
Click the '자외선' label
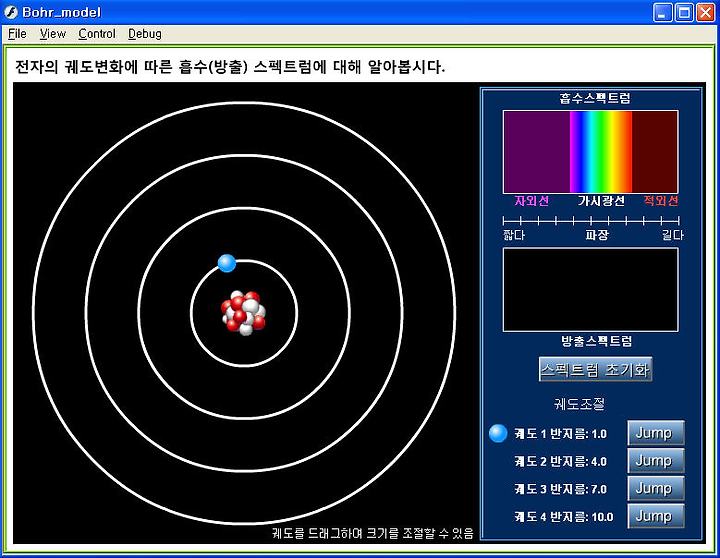tap(531, 201)
